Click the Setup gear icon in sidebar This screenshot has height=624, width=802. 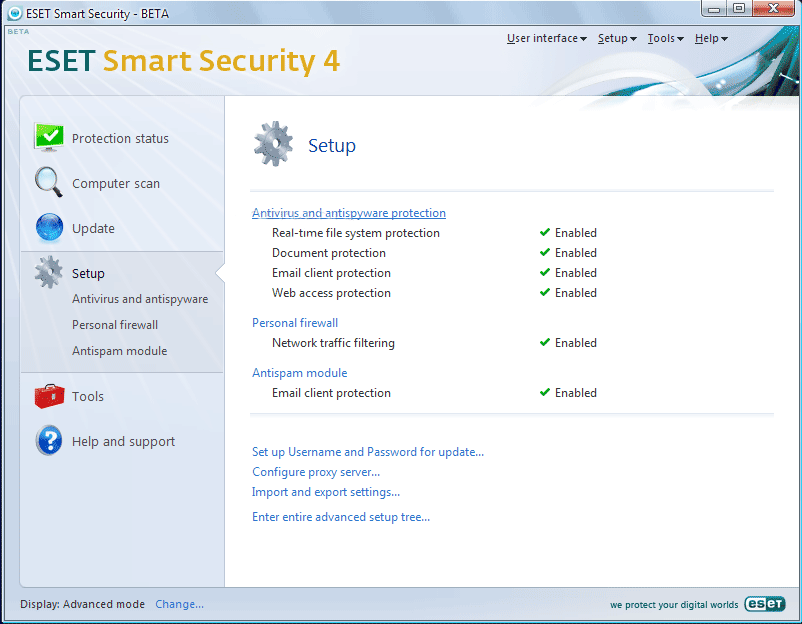pyautogui.click(x=49, y=272)
